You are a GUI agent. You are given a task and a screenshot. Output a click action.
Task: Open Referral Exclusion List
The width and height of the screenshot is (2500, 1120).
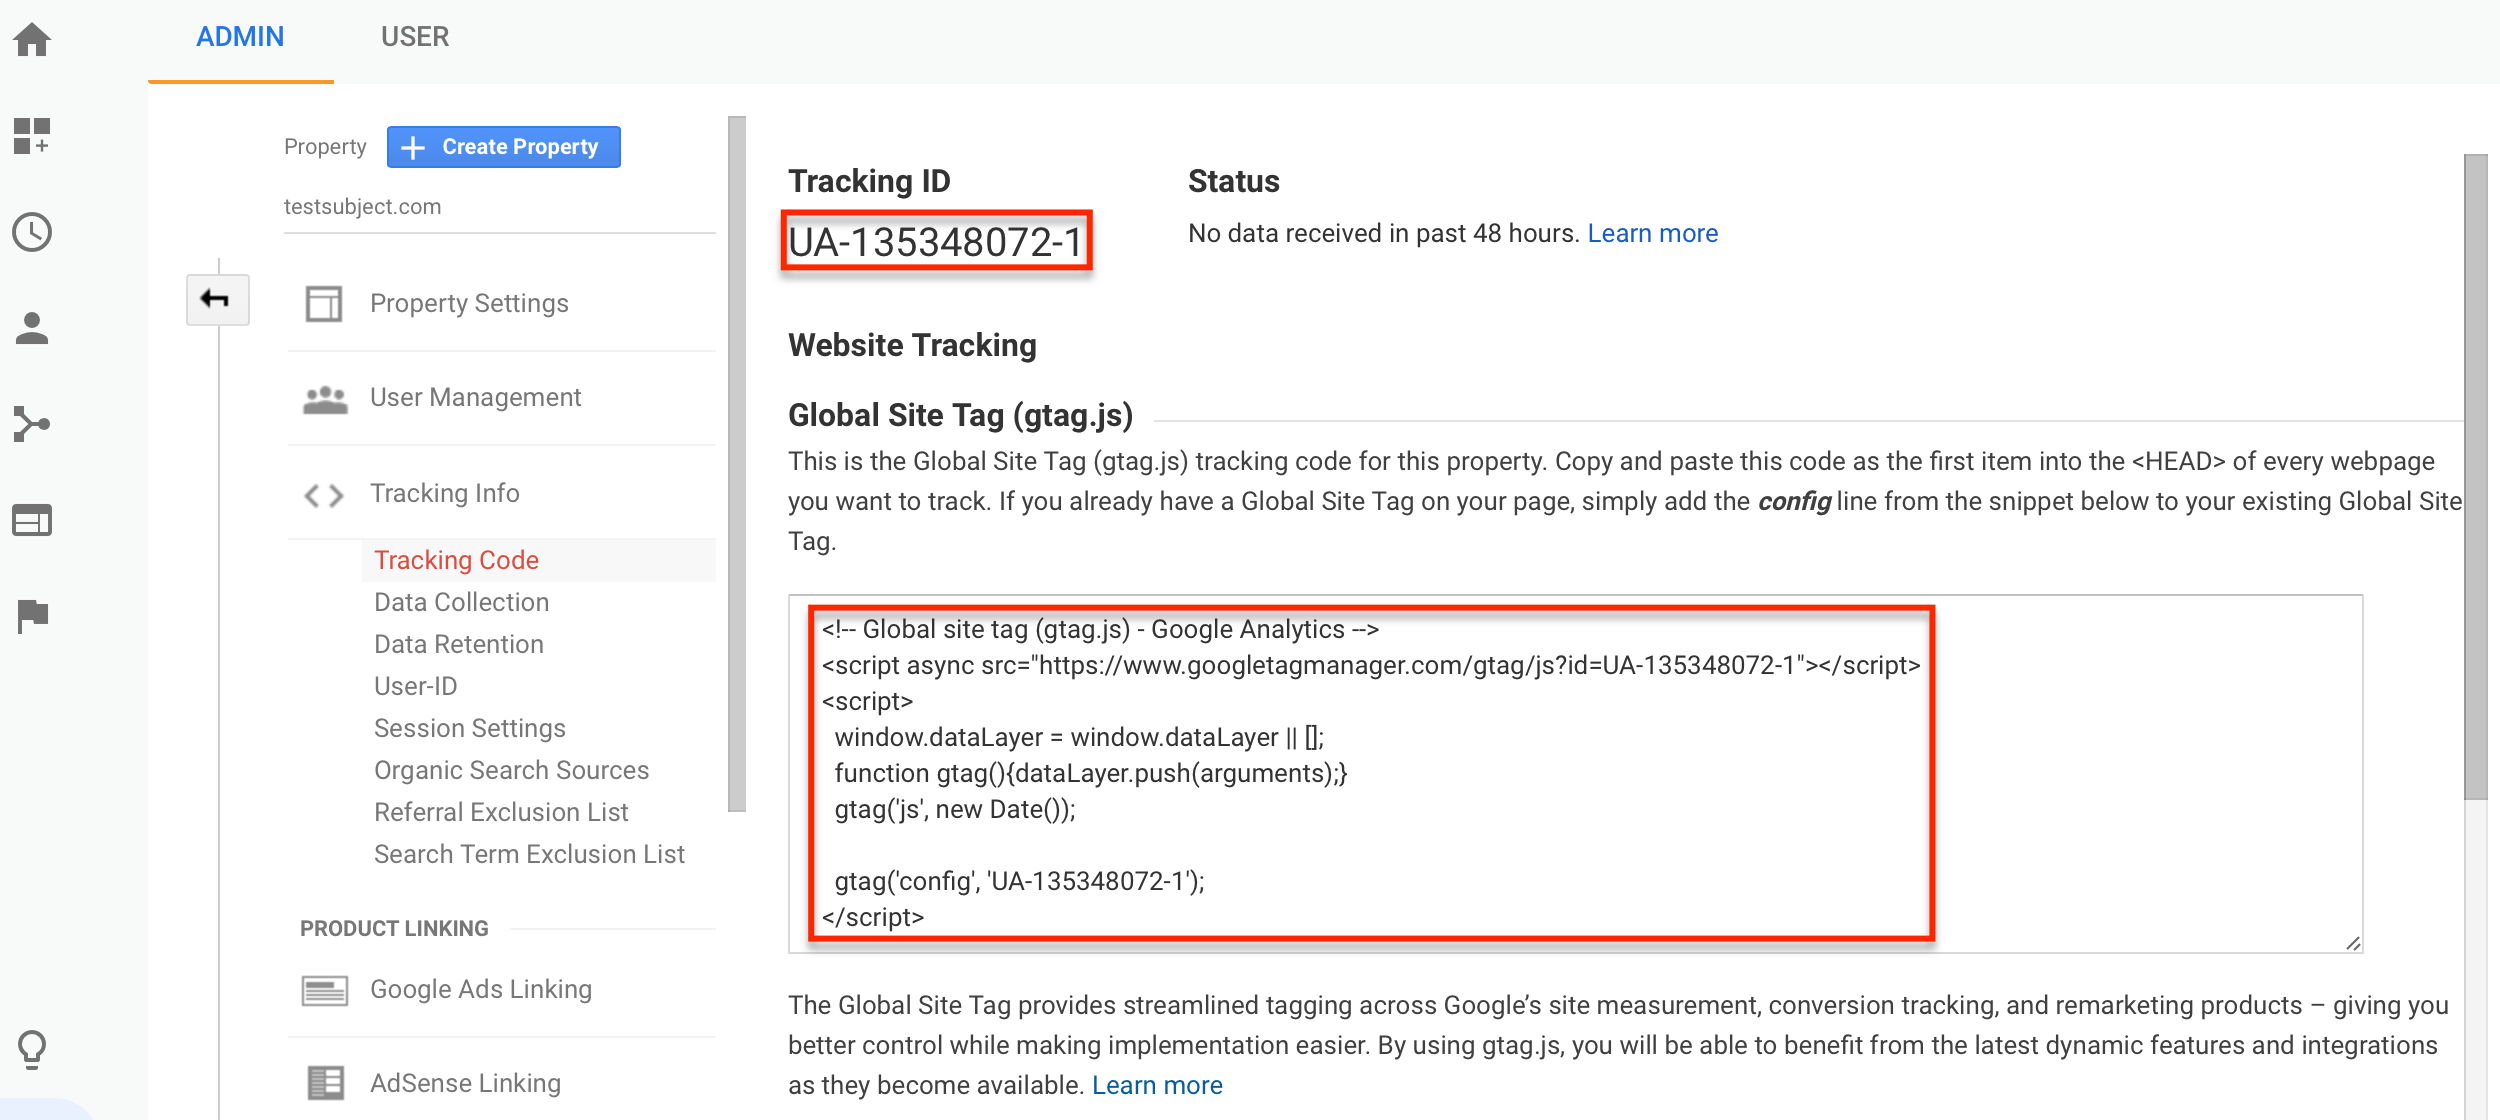(x=501, y=812)
